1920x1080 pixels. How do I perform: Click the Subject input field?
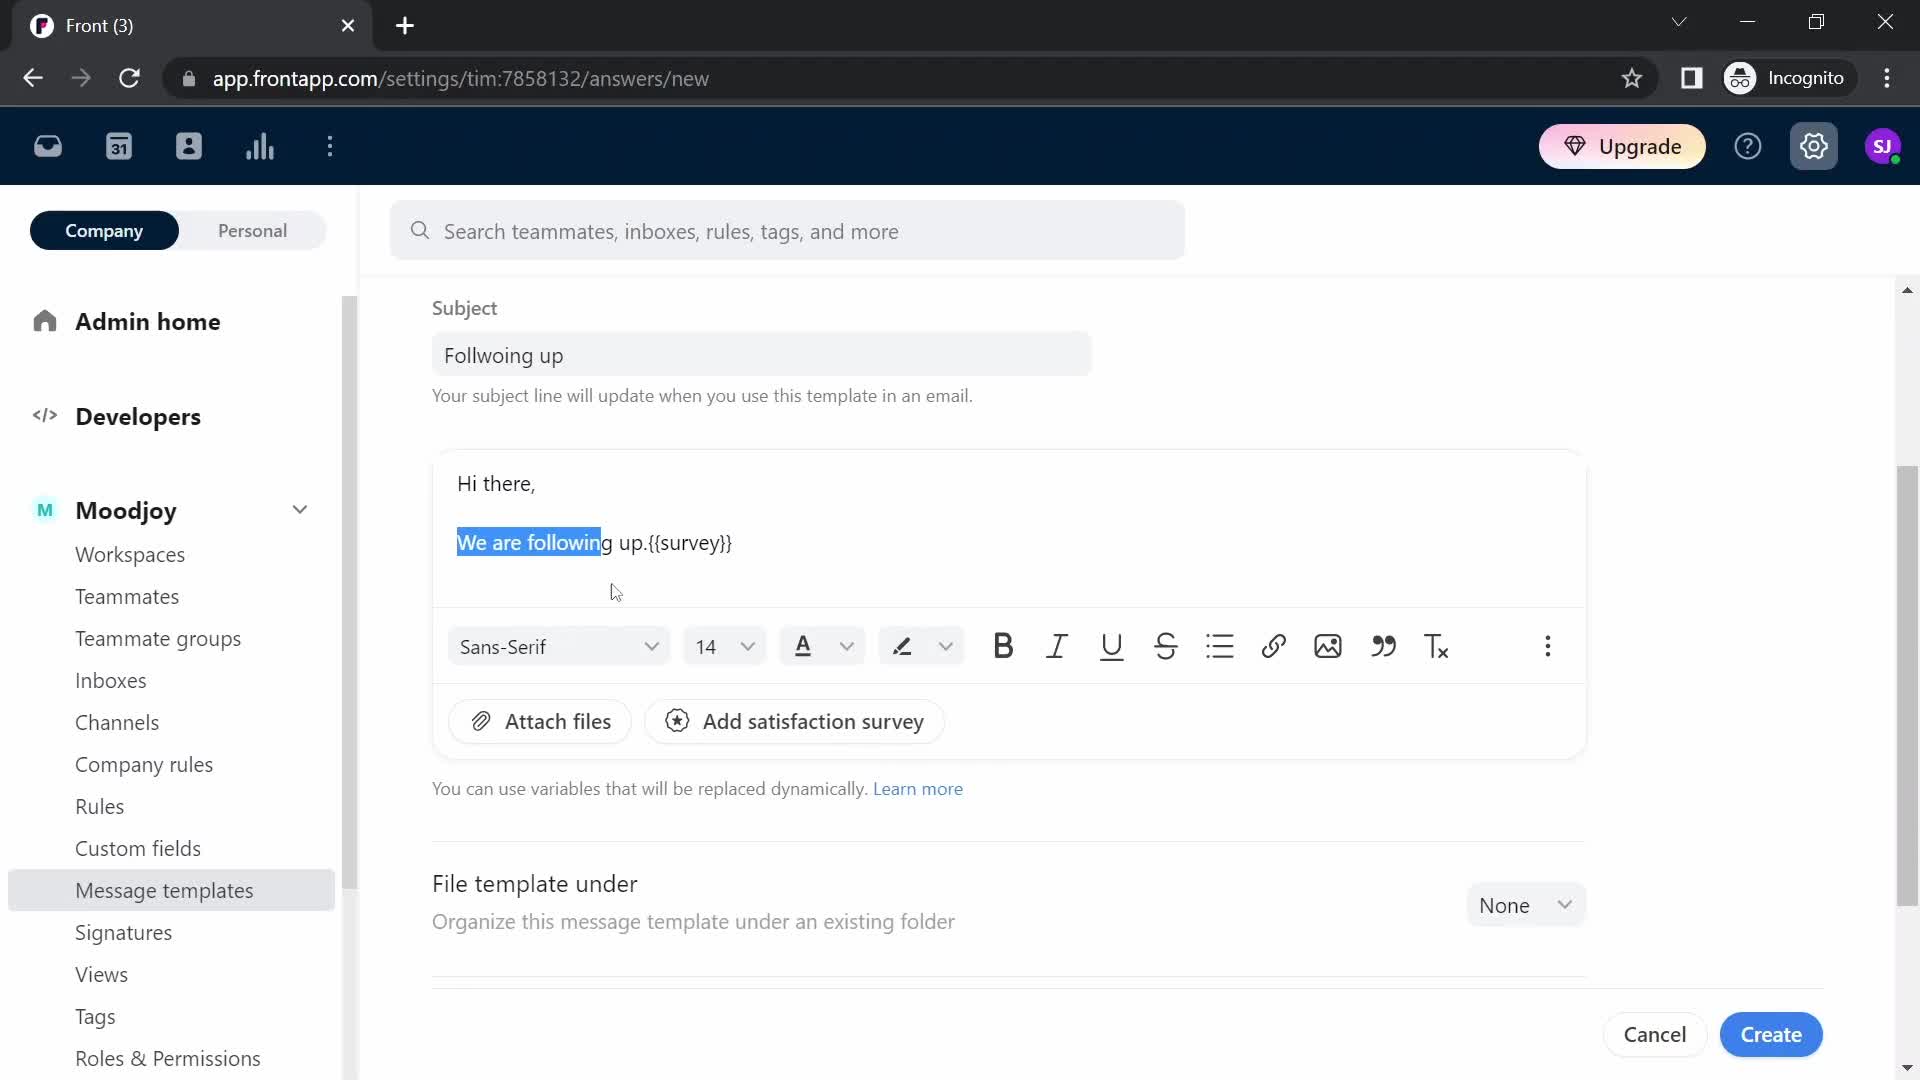pos(761,355)
